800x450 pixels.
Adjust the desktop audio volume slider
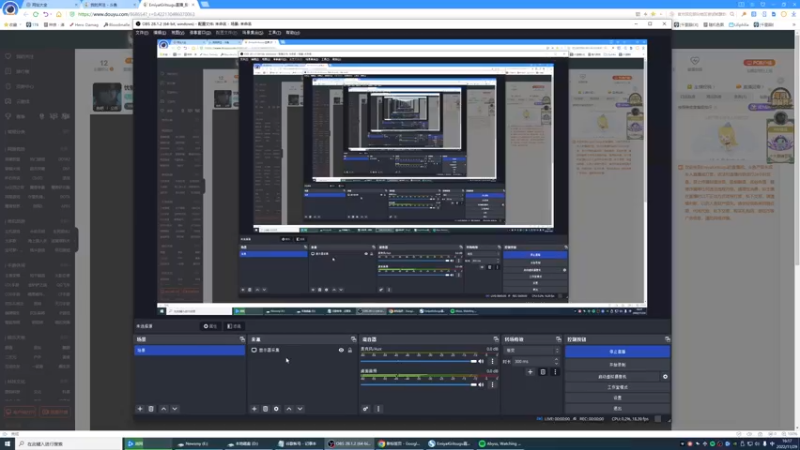[418, 384]
